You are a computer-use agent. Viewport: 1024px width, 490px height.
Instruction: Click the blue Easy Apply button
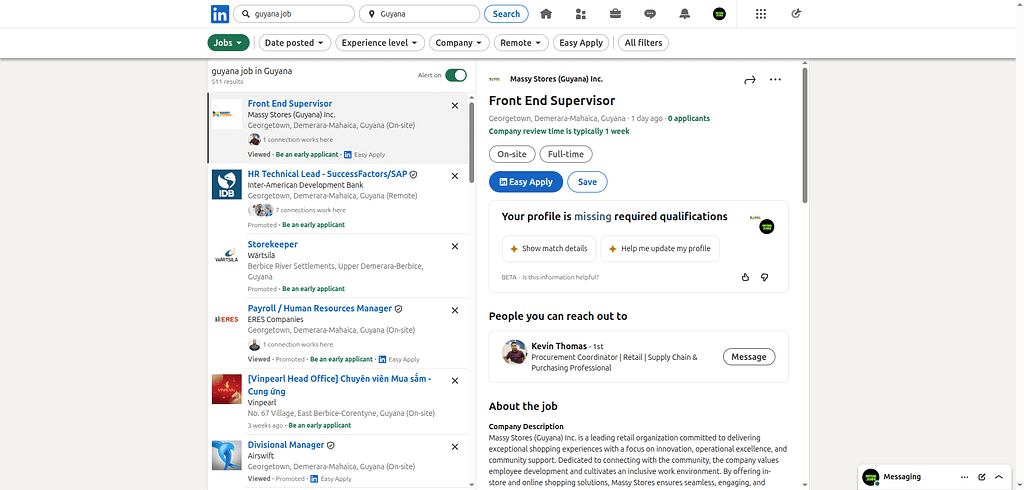point(525,182)
